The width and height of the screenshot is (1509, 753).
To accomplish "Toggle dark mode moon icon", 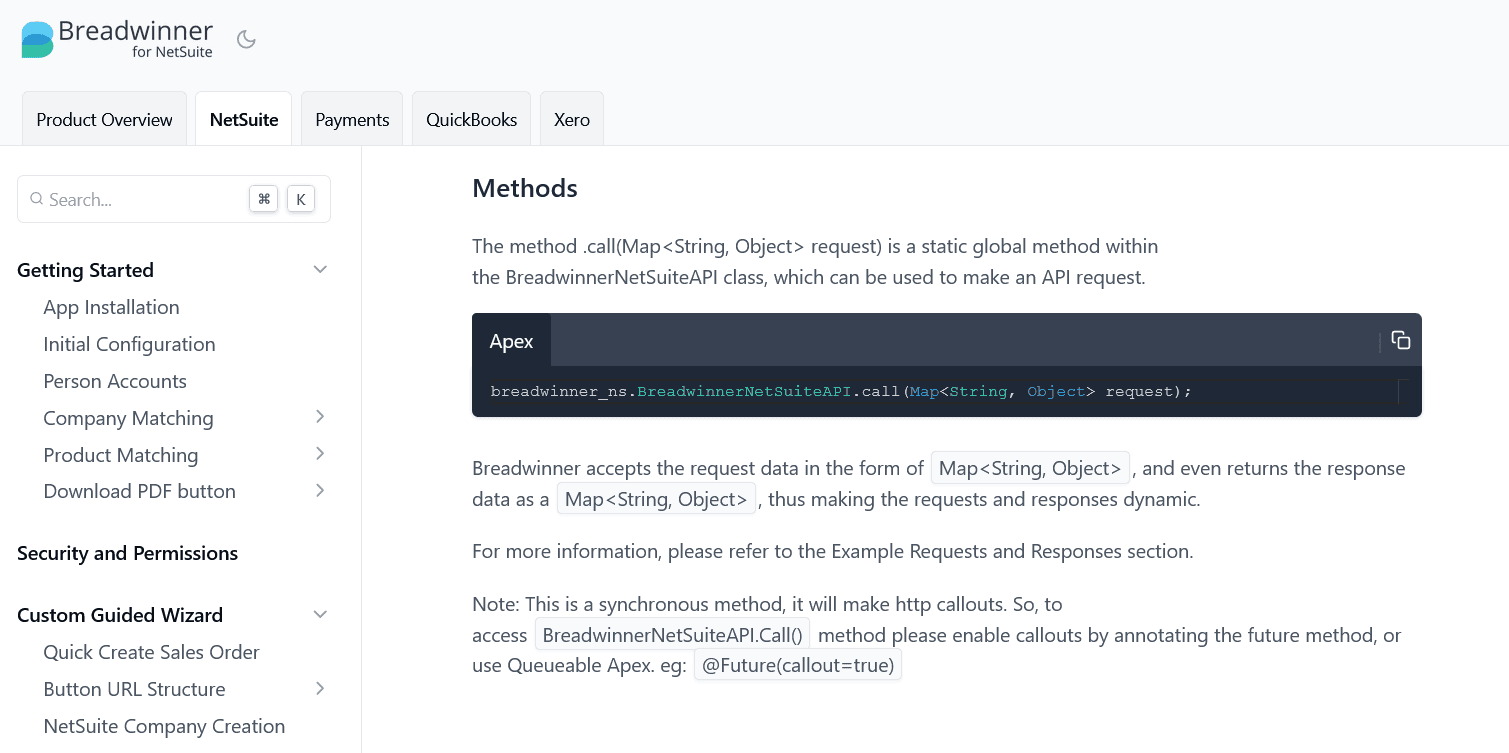I will click(x=246, y=39).
